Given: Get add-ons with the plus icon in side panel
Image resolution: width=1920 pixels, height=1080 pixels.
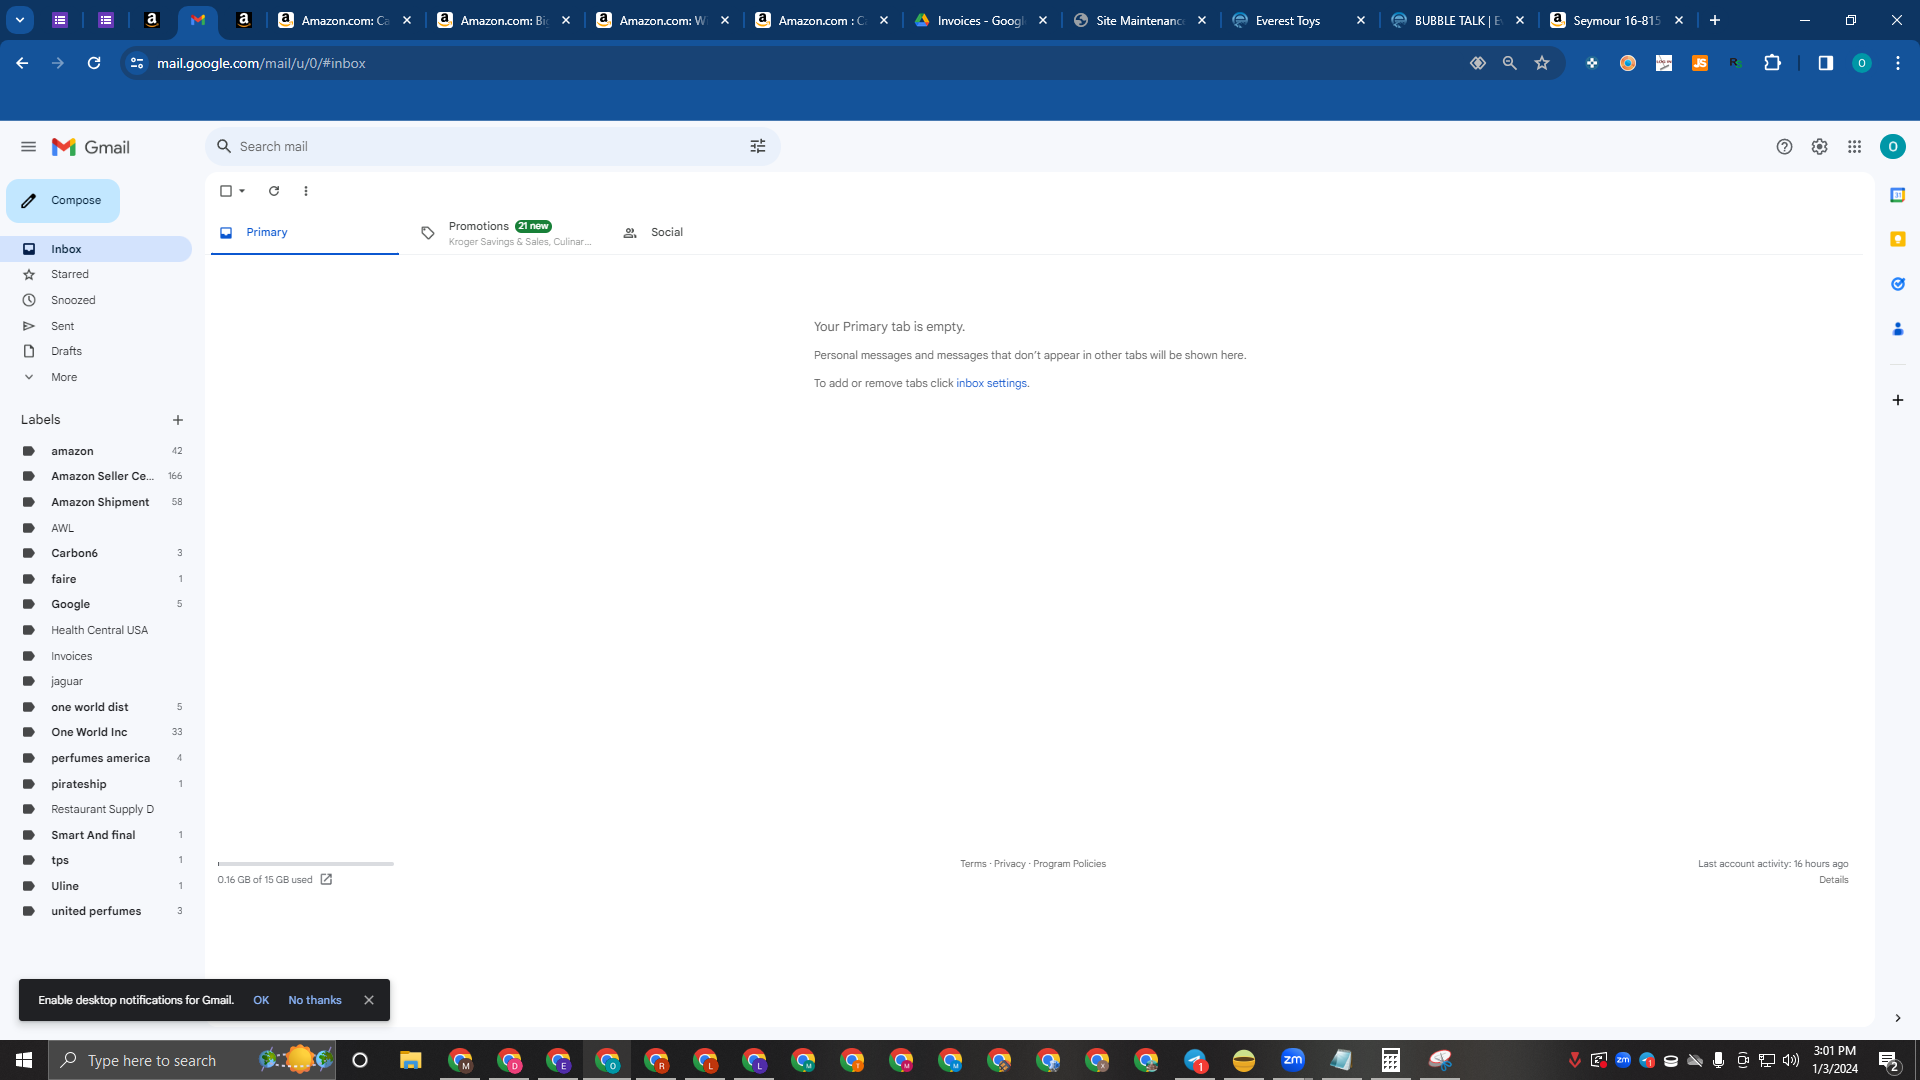Looking at the screenshot, I should (1897, 400).
